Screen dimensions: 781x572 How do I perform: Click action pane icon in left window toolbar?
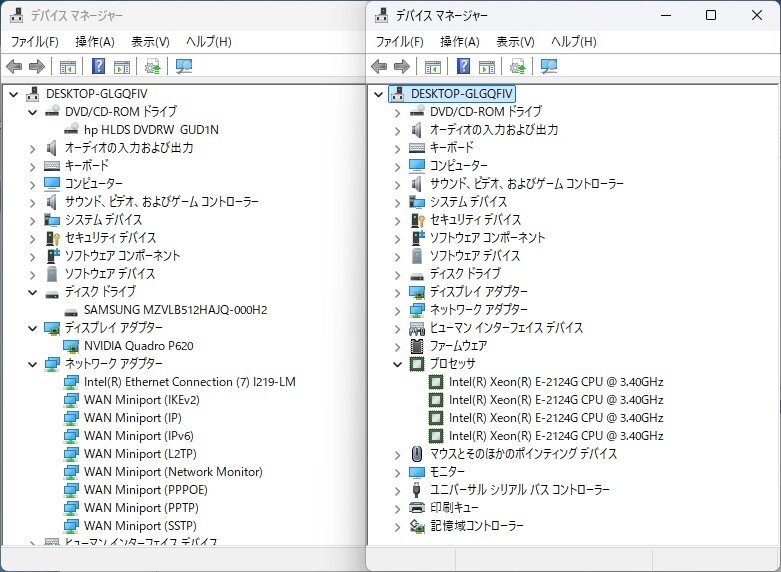(122, 66)
